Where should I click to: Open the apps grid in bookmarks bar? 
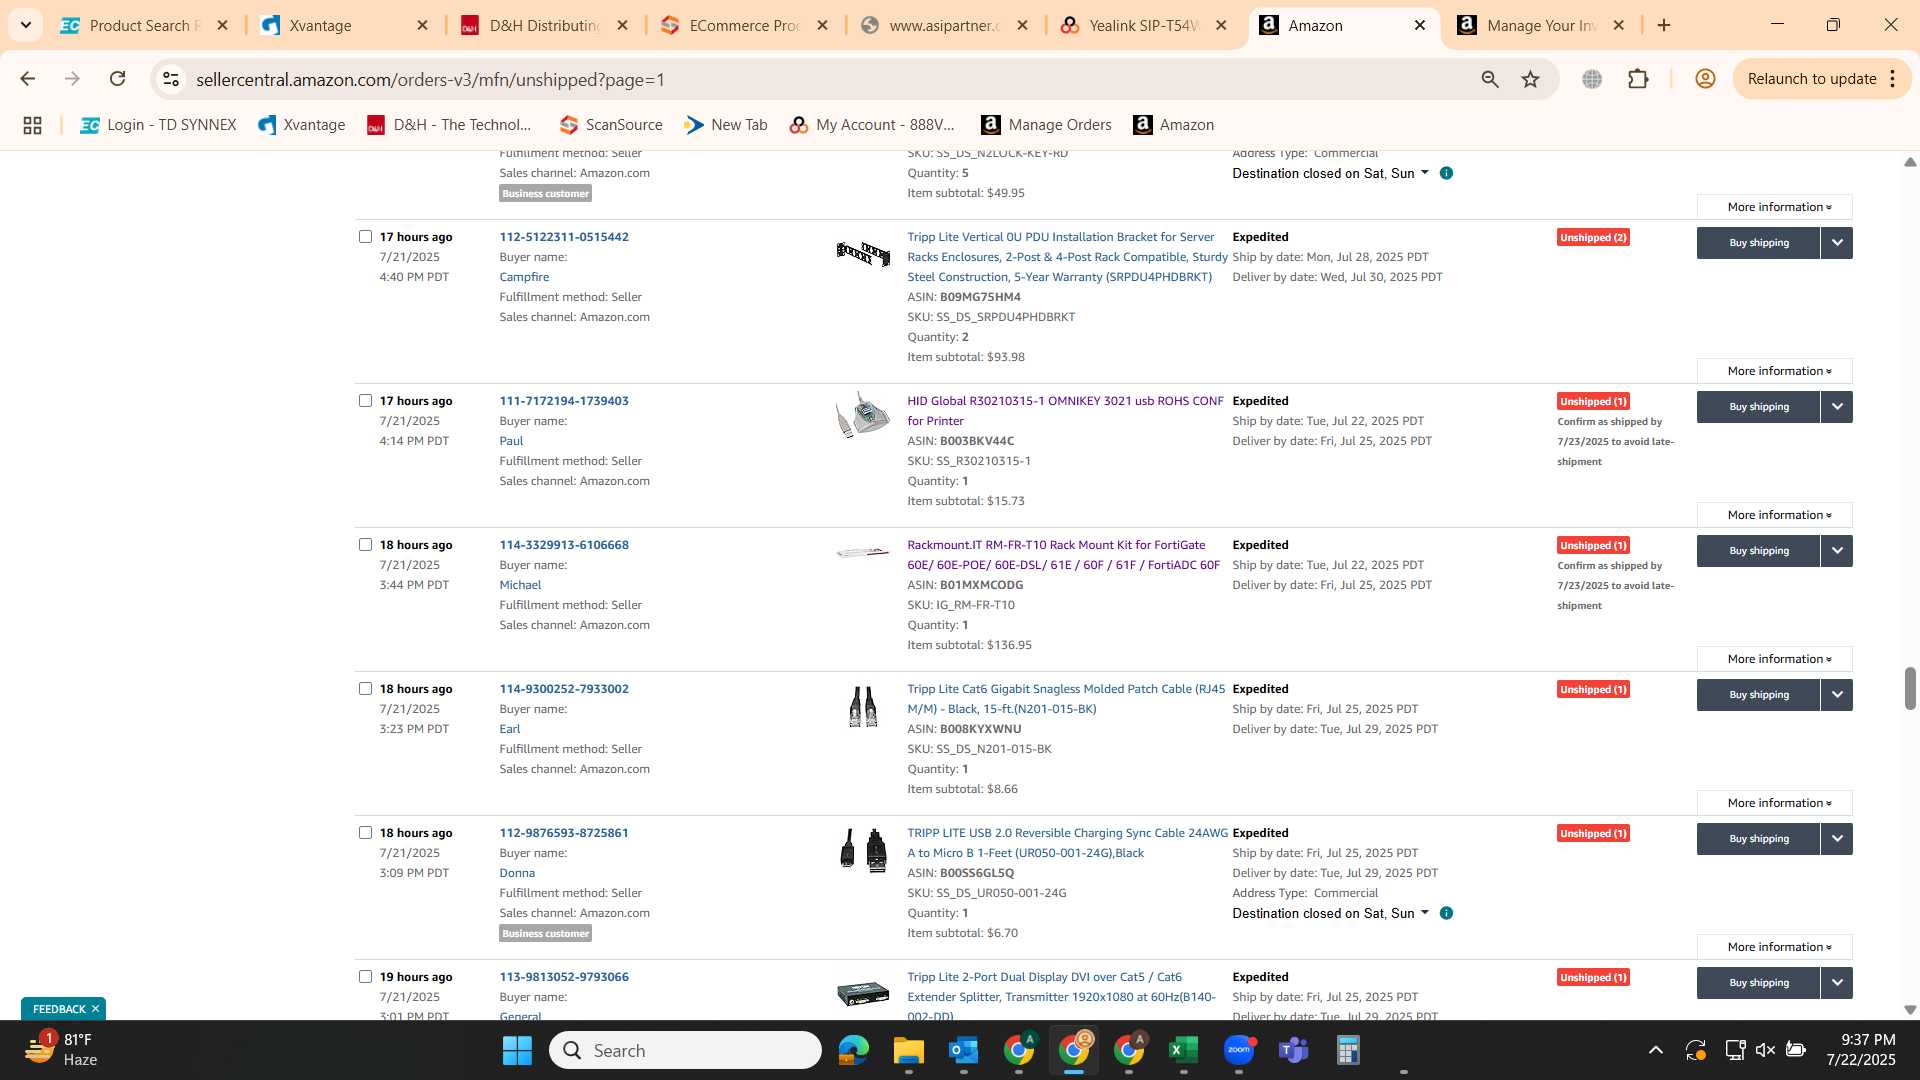(x=32, y=125)
